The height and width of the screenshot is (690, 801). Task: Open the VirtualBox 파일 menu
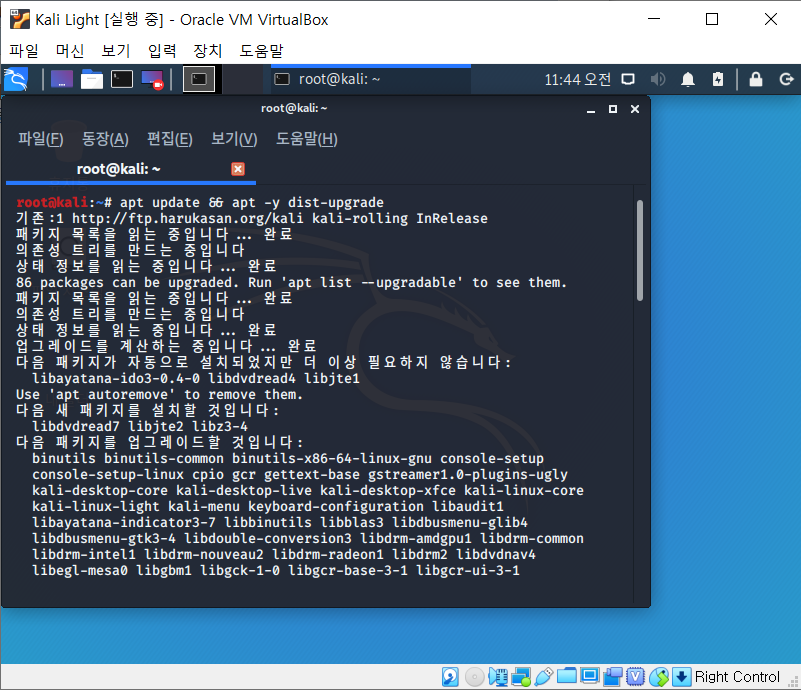click(x=24, y=51)
